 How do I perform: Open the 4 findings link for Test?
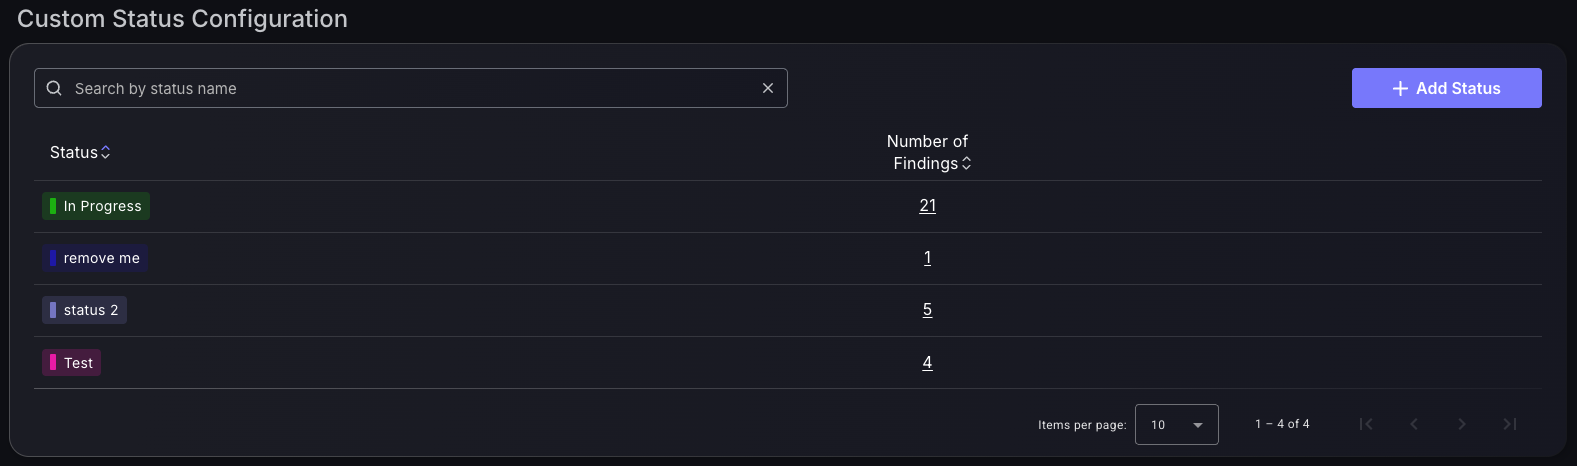pos(928,362)
